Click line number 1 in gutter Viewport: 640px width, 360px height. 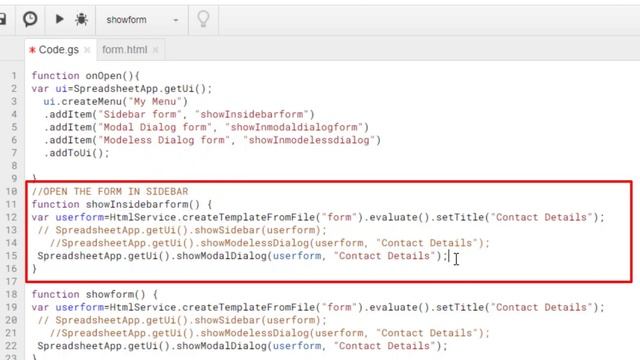(14, 76)
